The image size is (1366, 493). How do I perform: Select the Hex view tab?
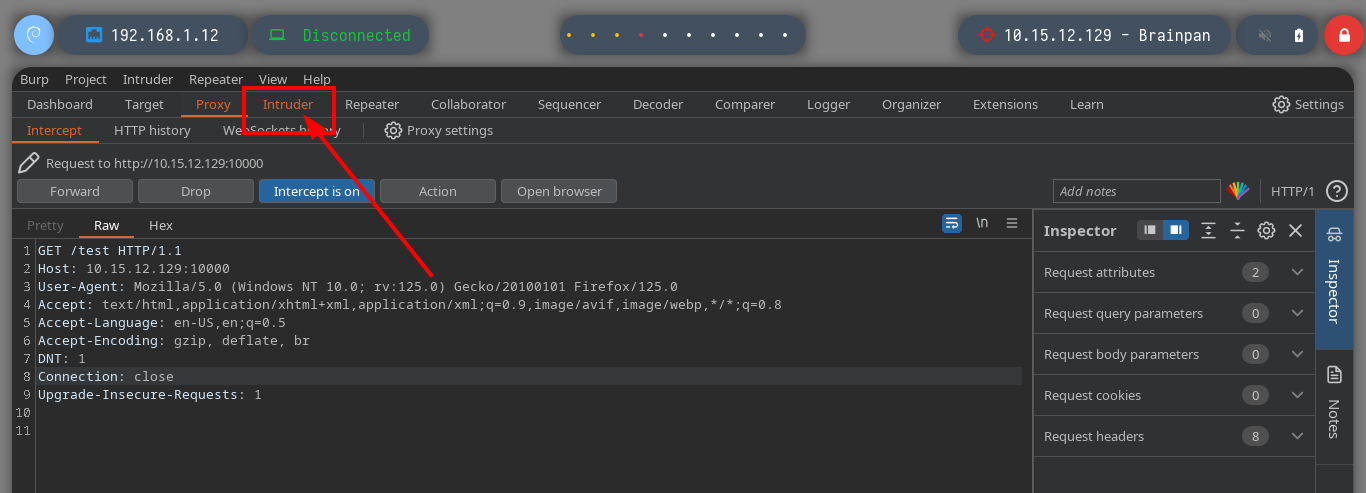[160, 225]
